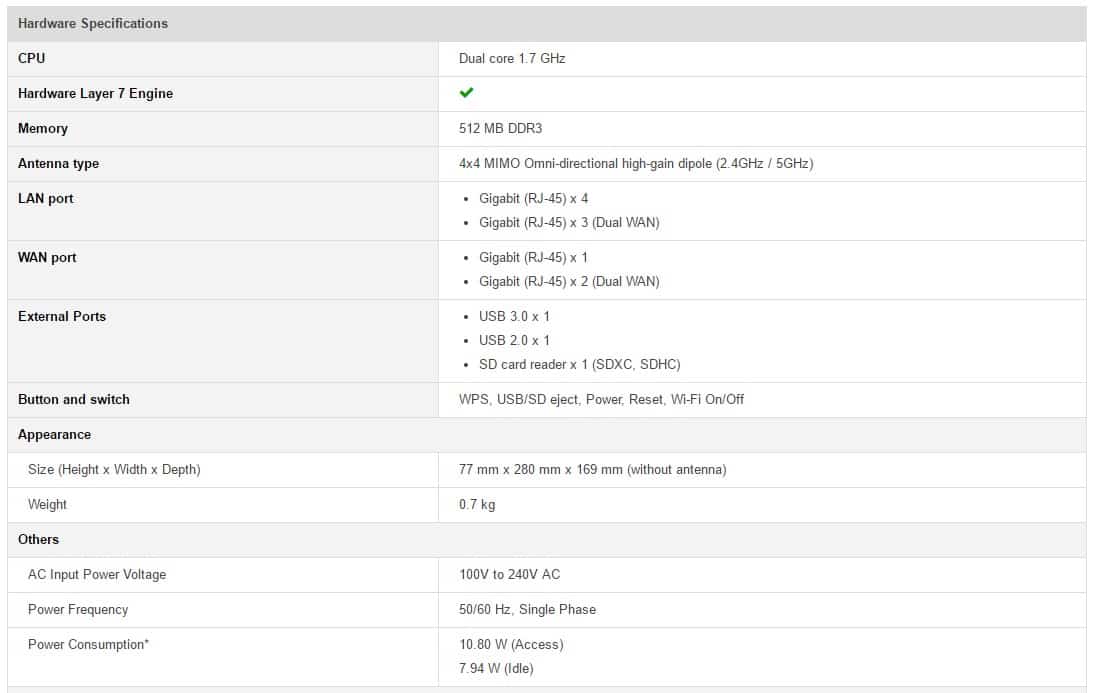Select 'Gigabit (RJ-45) x 4' entry
This screenshot has height=693, width=1095.
click(x=534, y=198)
